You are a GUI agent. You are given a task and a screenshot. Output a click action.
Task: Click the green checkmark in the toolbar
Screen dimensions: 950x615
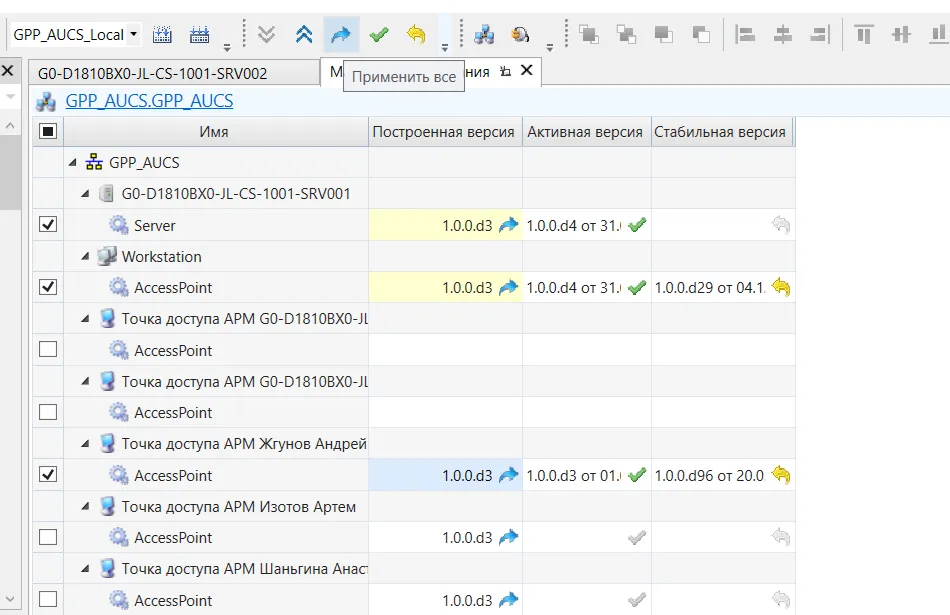point(379,35)
